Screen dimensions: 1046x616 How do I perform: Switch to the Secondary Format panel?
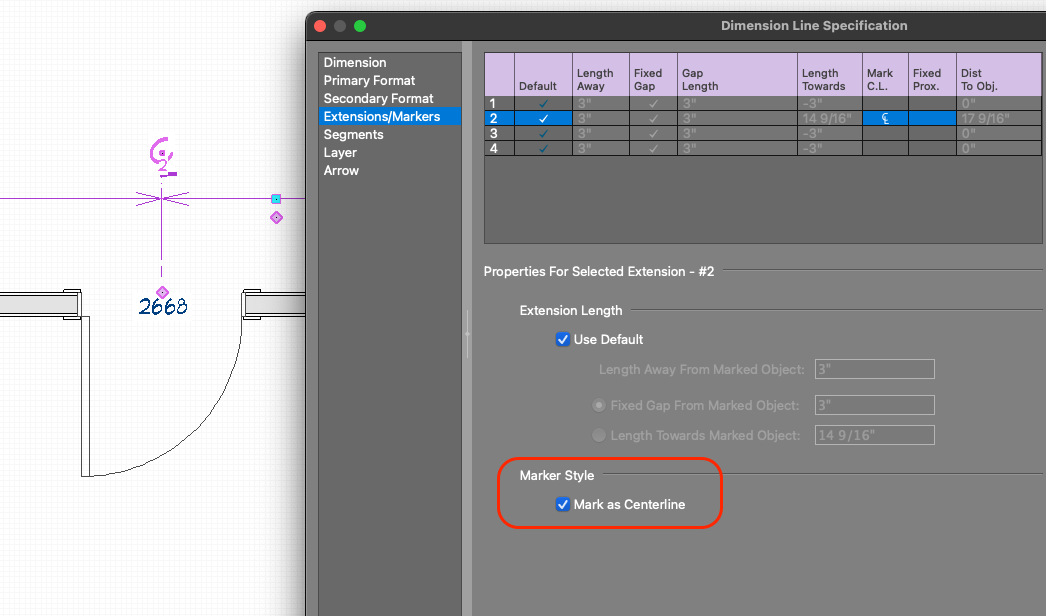[378, 98]
